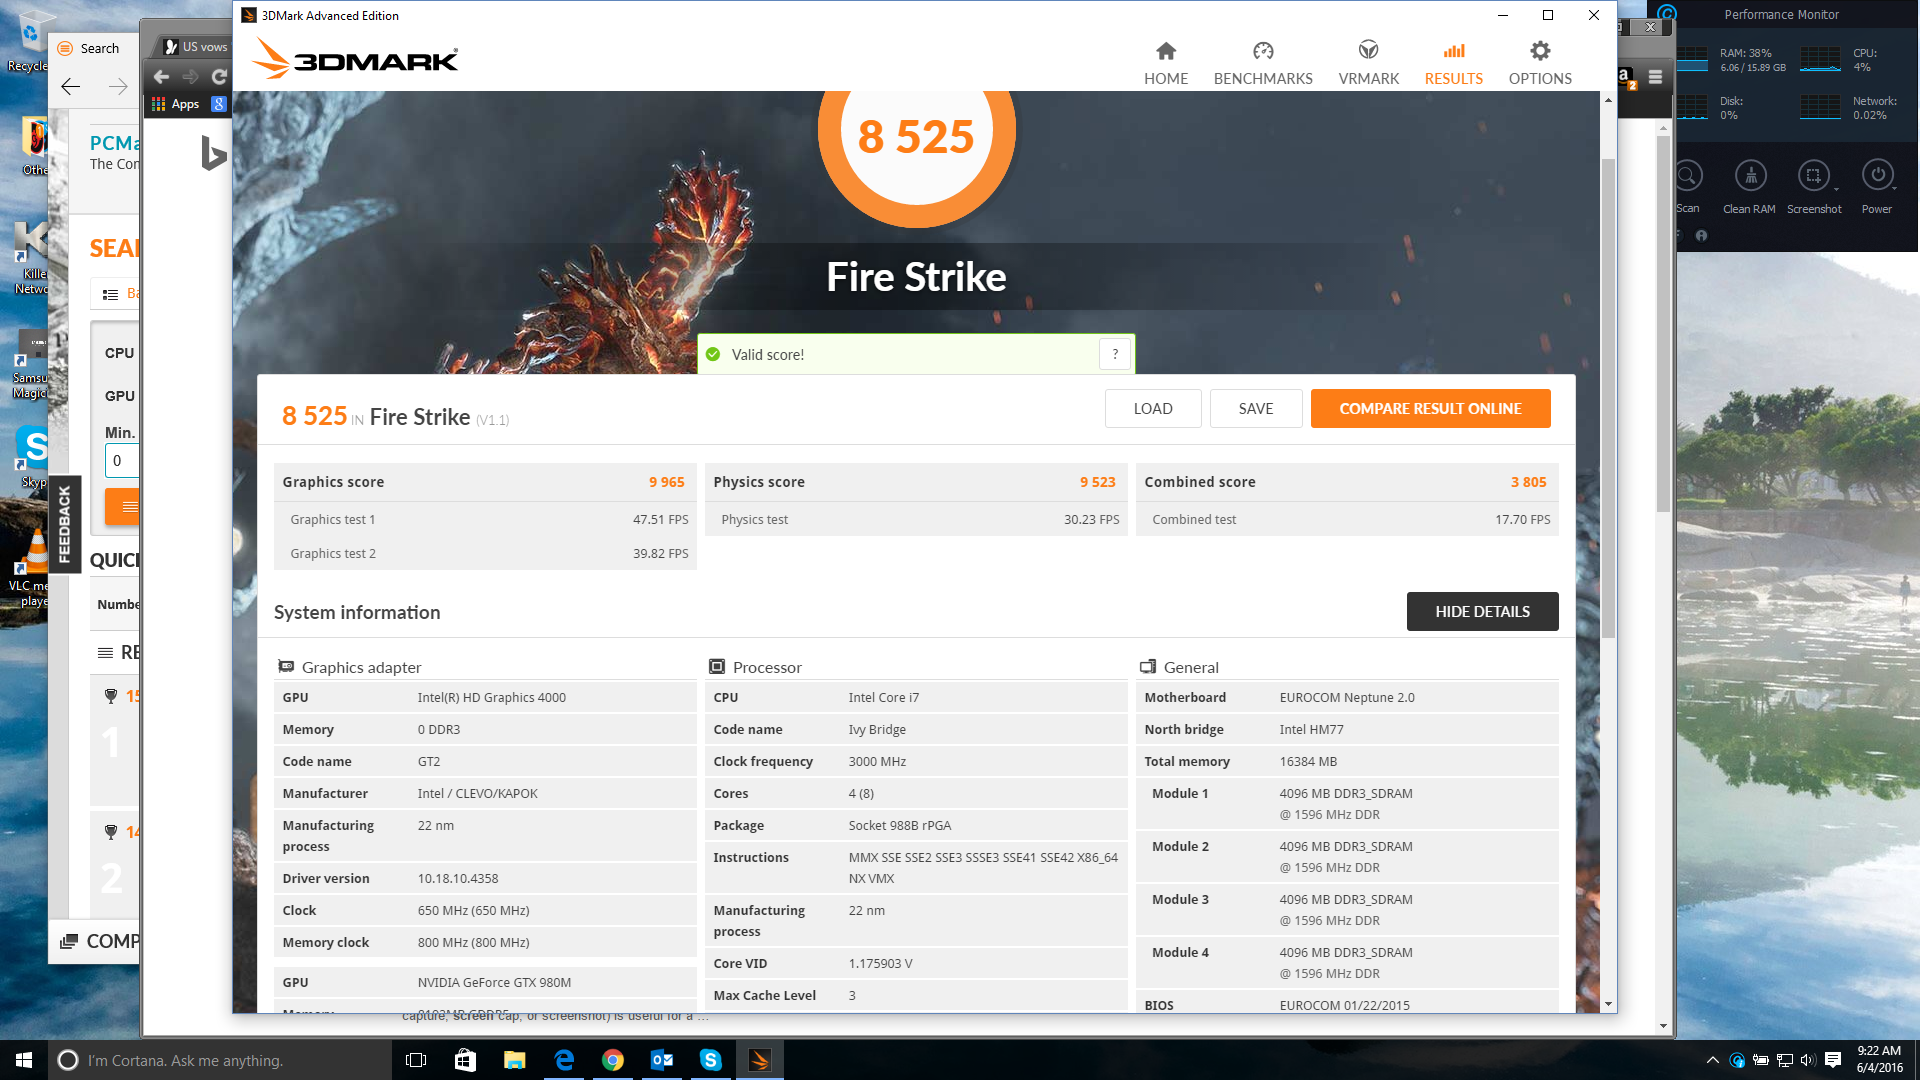
Task: Click the Scan icon in Performance Monitor
Action: pos(1688,176)
